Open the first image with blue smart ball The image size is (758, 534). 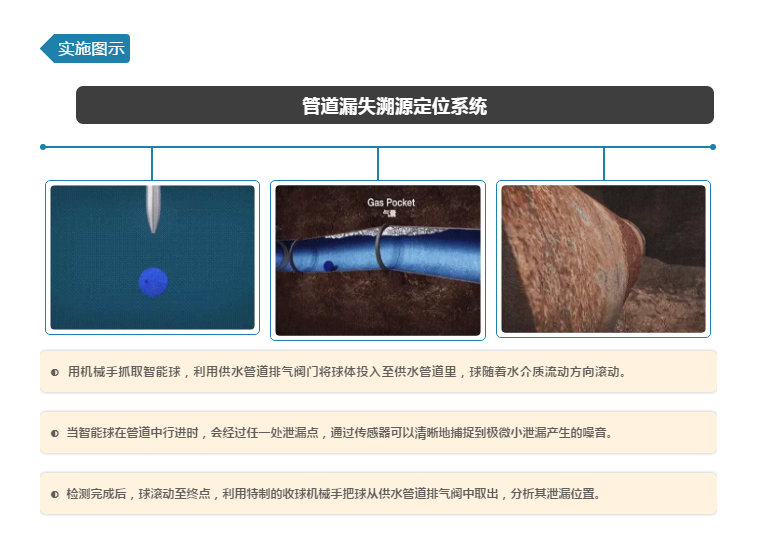(152, 257)
